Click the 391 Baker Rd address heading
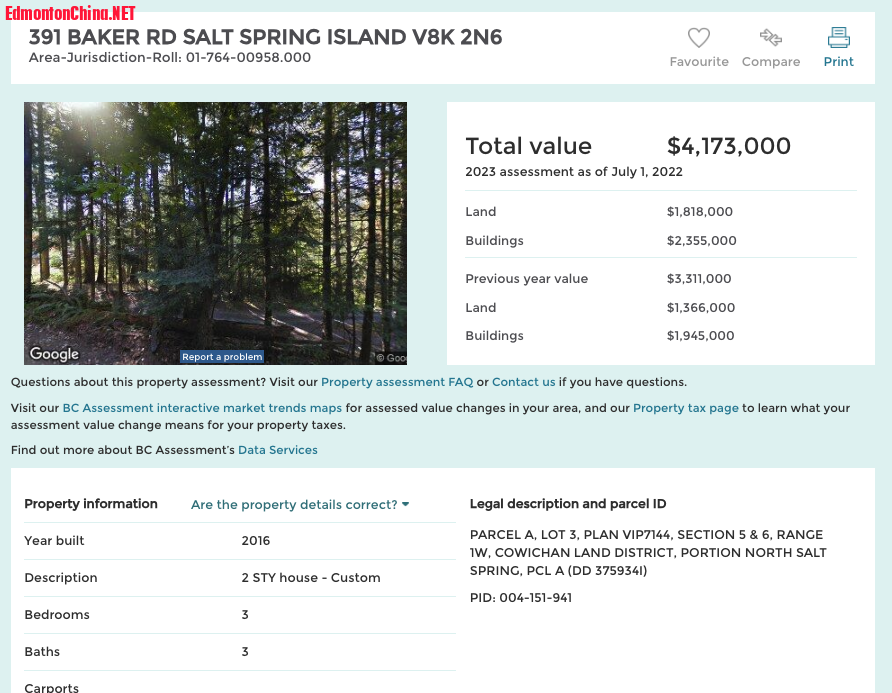The image size is (892, 693). point(265,38)
